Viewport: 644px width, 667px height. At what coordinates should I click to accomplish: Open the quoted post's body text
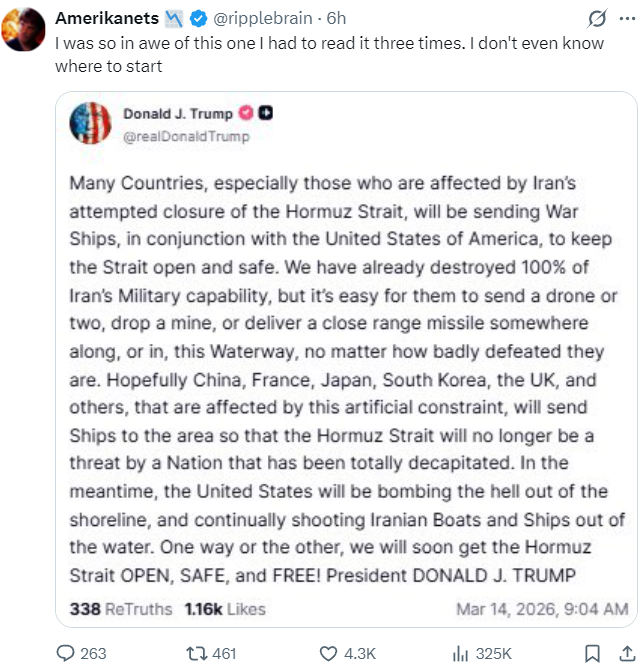click(348, 380)
